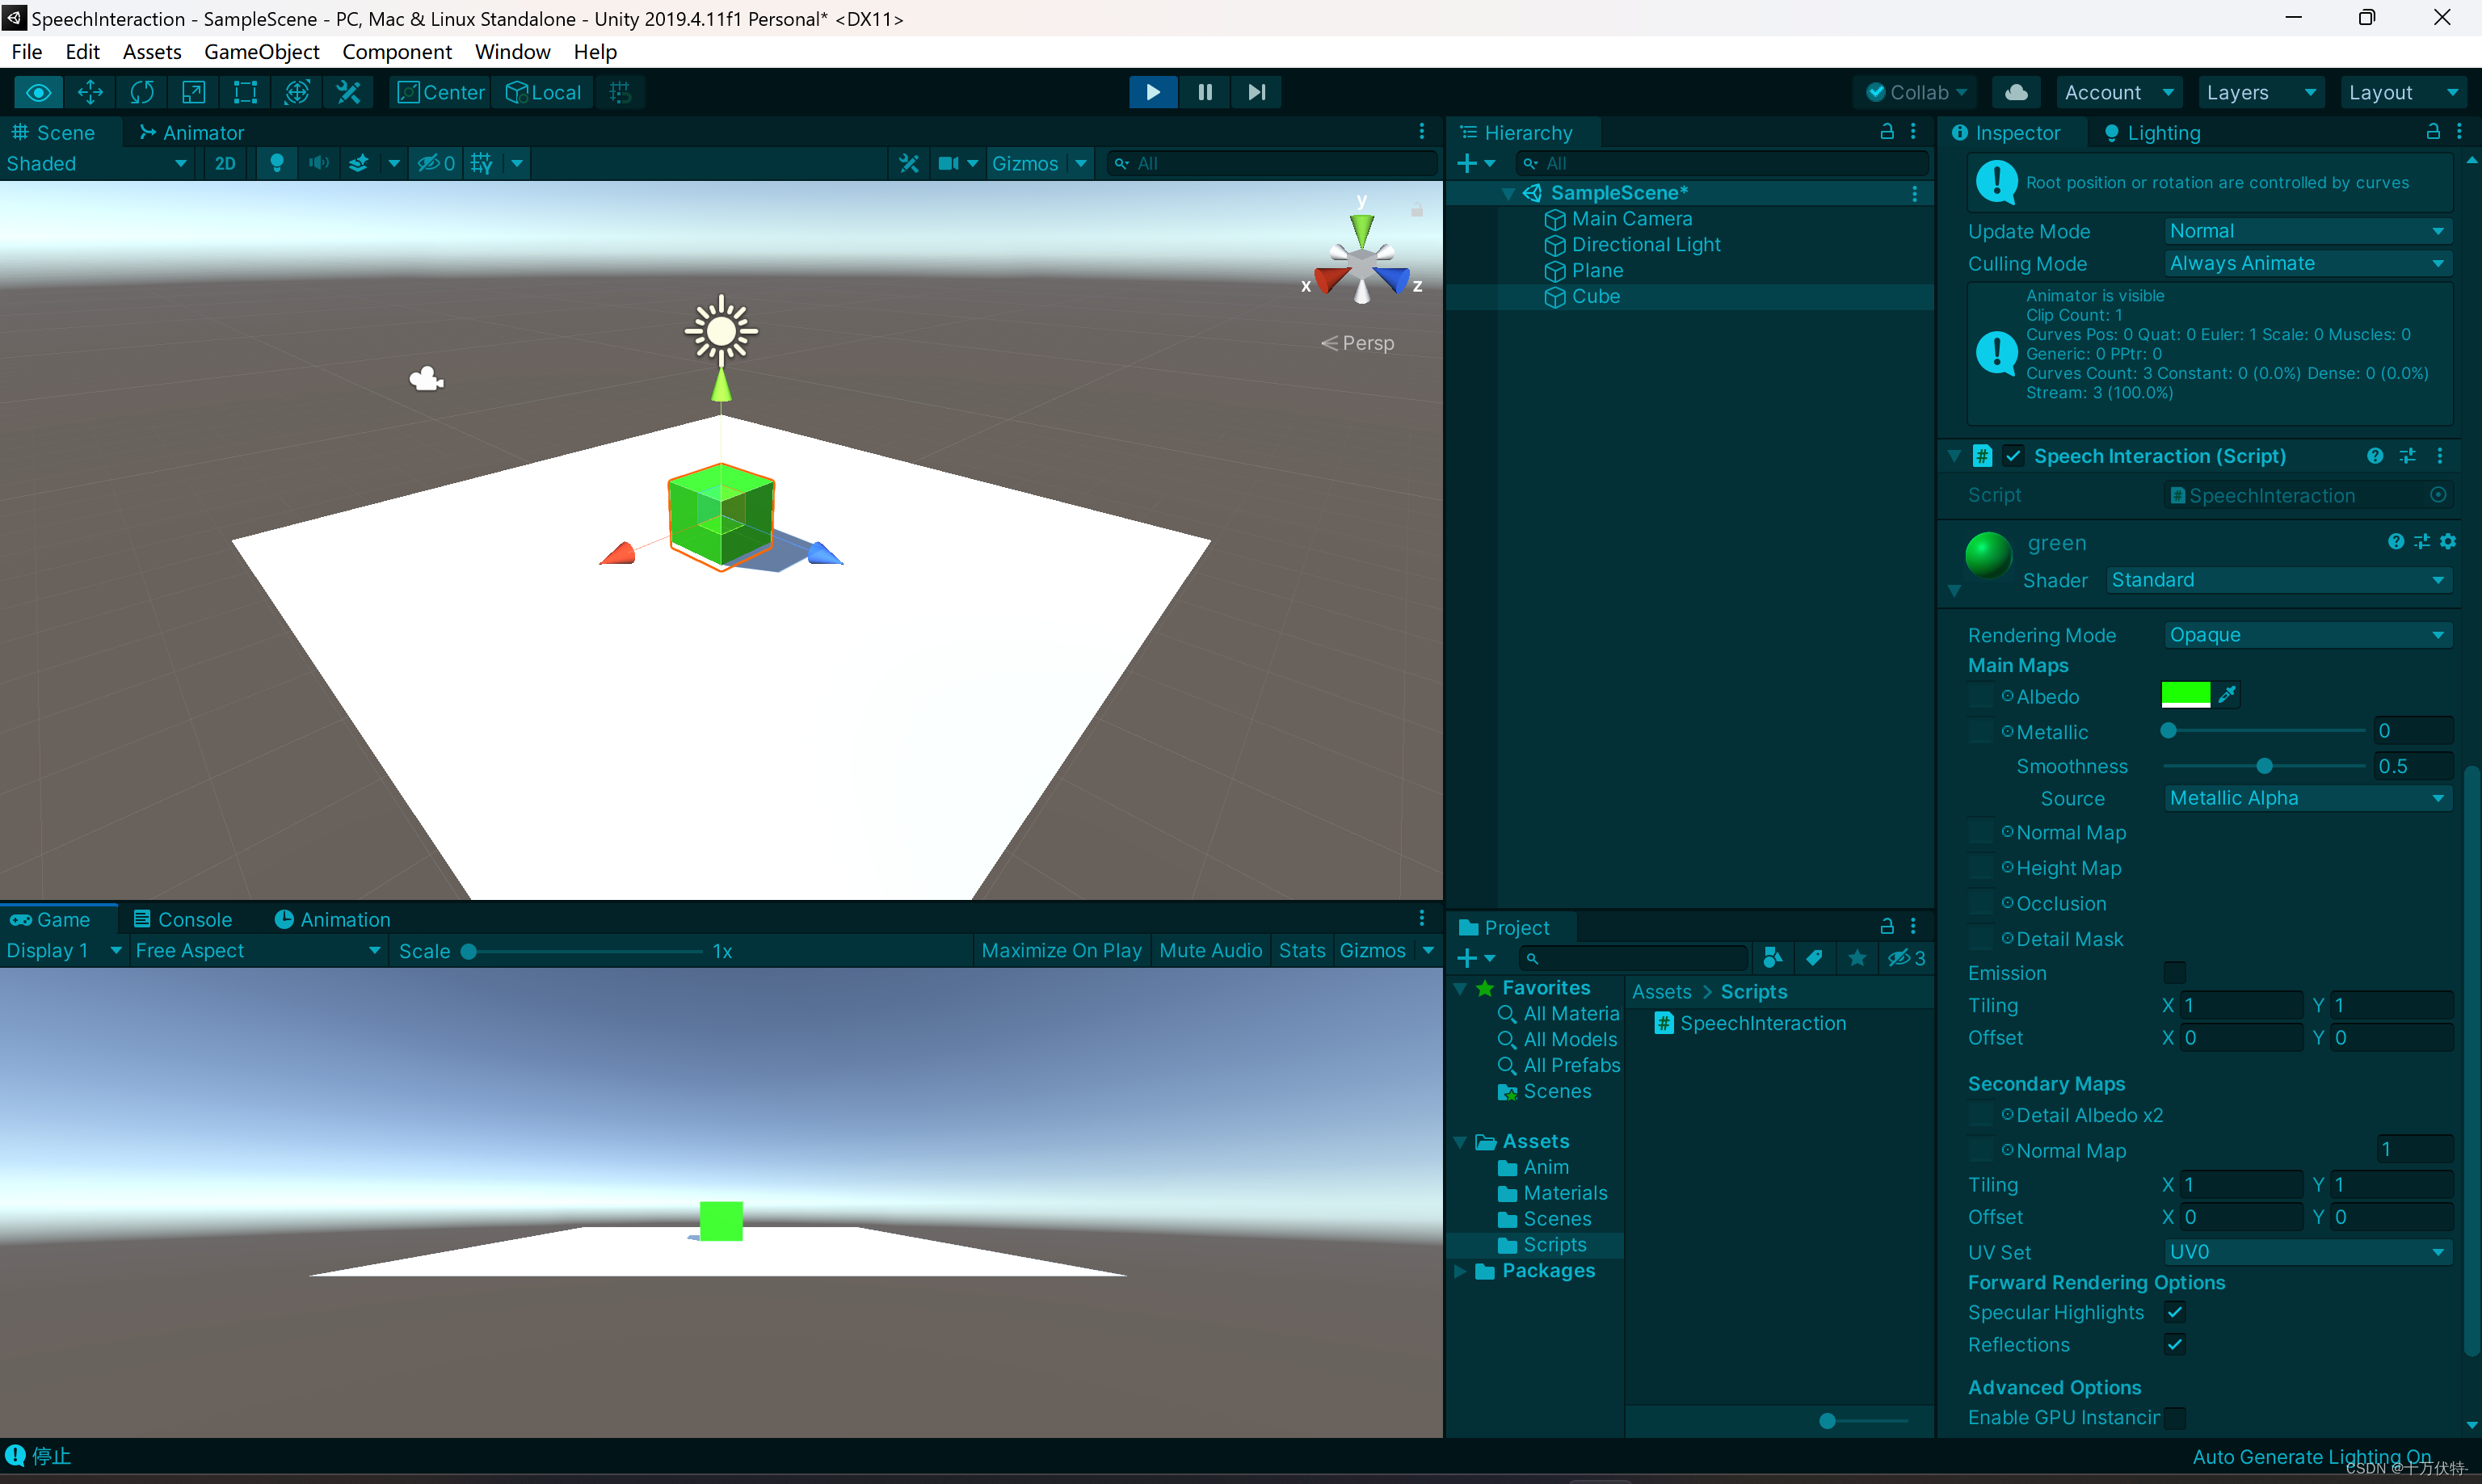Switch to the Console tab
This screenshot has height=1484, width=2482.
pyautogui.click(x=183, y=919)
